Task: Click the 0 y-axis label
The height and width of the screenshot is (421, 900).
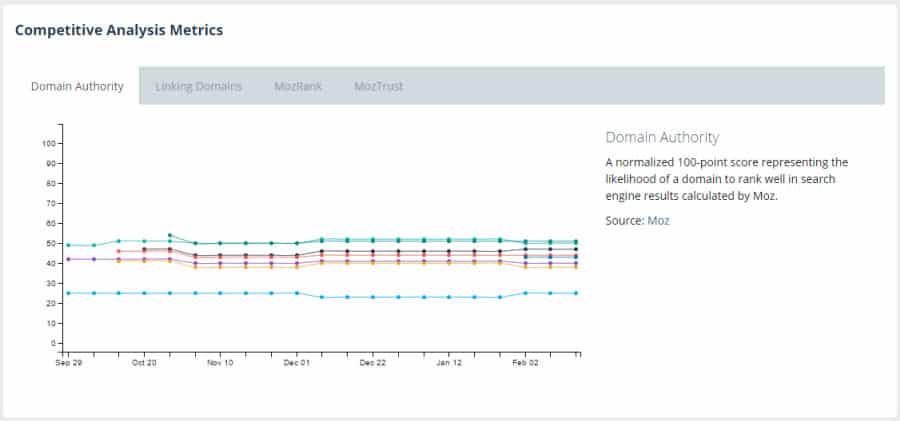Action: 53,343
